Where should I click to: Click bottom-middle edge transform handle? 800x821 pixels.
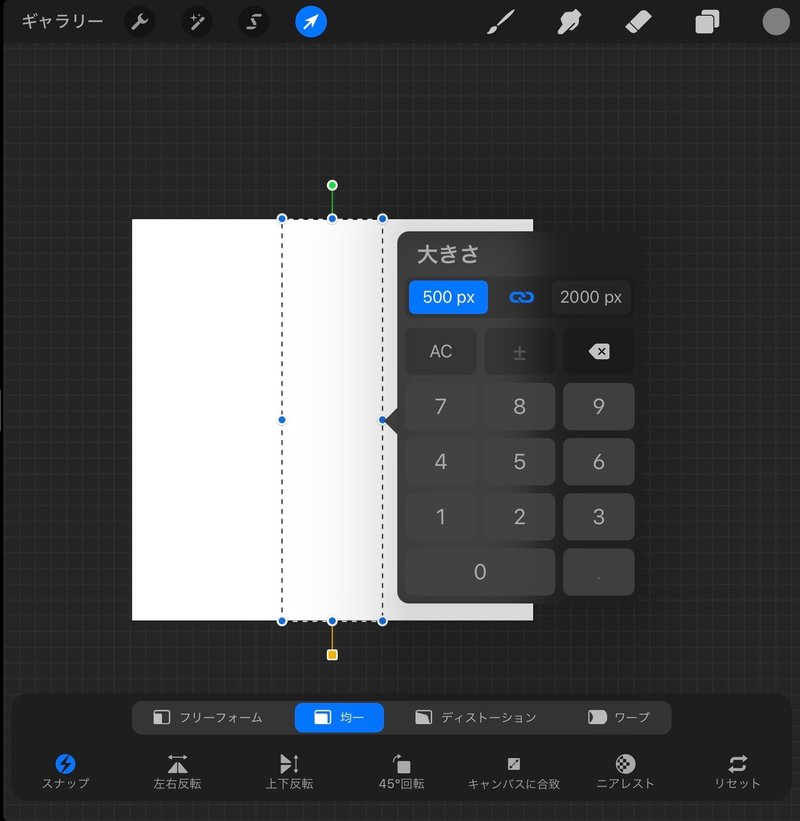coord(332,621)
